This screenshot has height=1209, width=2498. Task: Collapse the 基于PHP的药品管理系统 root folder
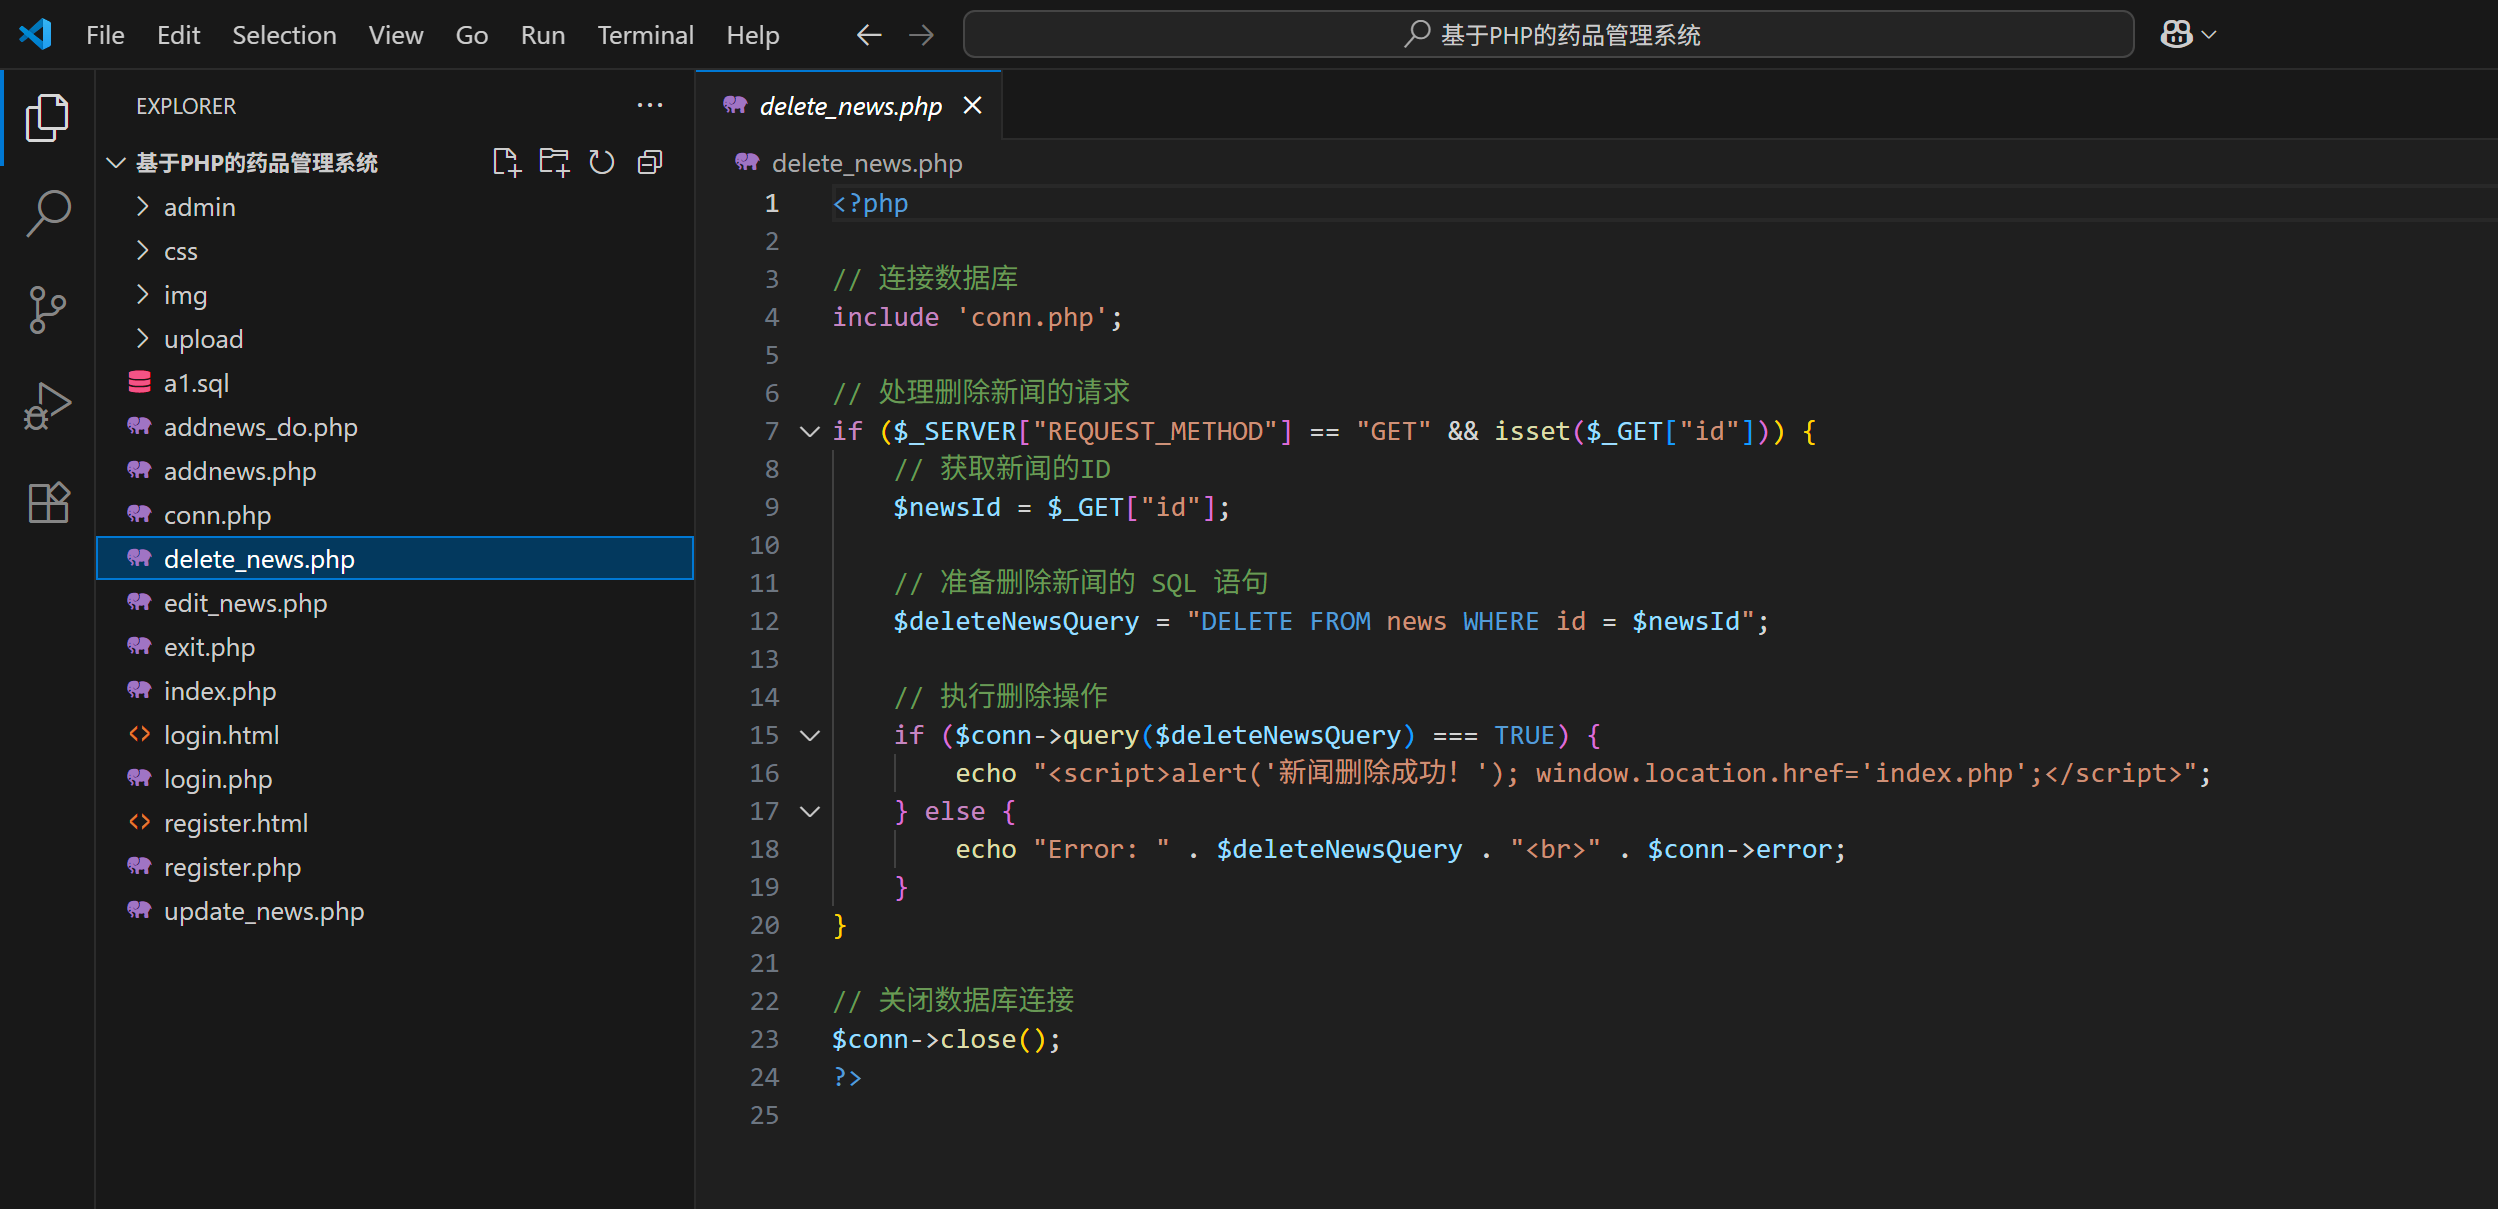pos(116,163)
